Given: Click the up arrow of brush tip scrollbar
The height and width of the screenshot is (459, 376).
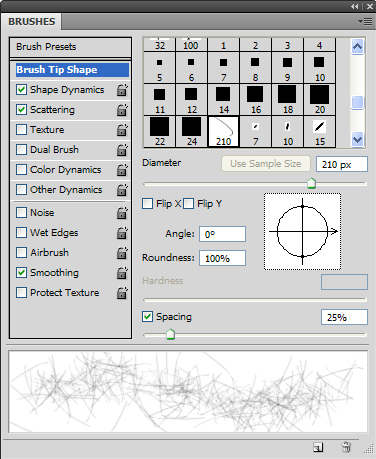Looking at the screenshot, I should [x=357, y=47].
